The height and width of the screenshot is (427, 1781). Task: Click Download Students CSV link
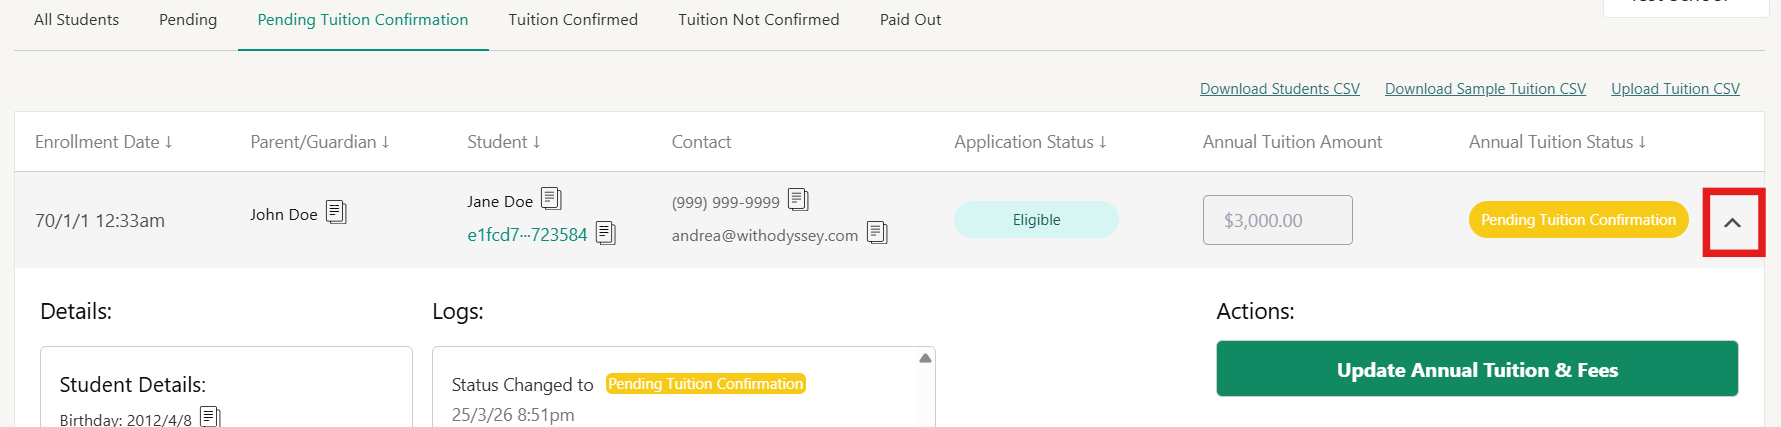[1280, 89]
